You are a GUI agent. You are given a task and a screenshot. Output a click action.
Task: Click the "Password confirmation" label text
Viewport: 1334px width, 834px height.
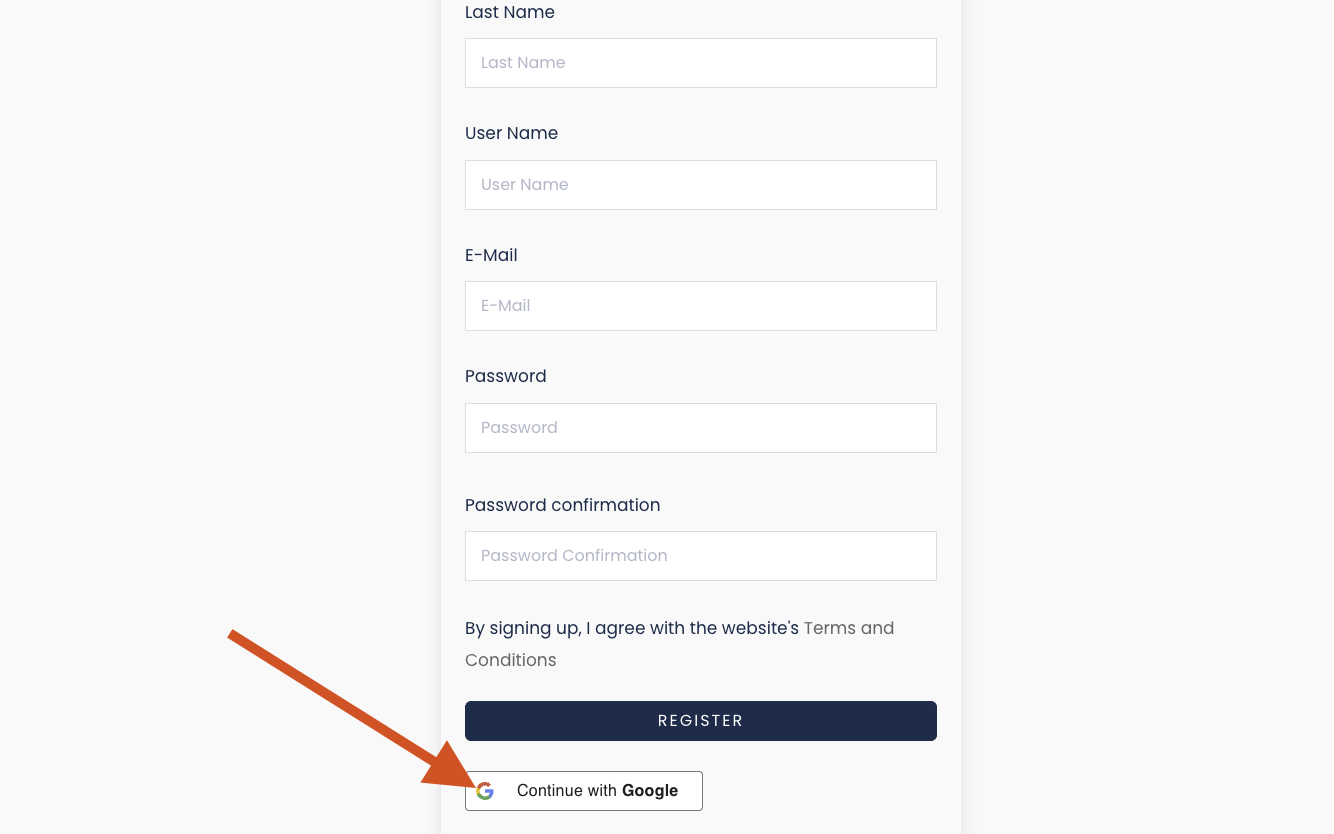click(x=562, y=505)
